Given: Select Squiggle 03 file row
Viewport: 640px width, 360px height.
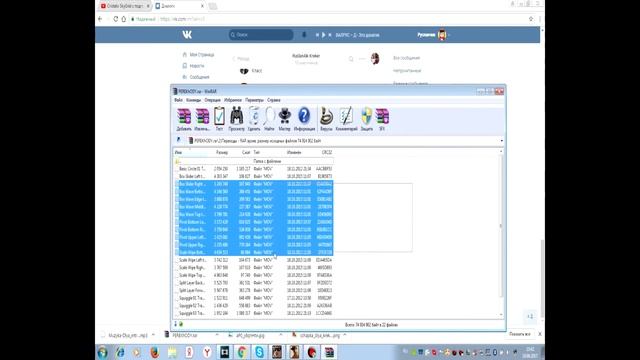Looking at the screenshot, I should pyautogui.click(x=254, y=313).
